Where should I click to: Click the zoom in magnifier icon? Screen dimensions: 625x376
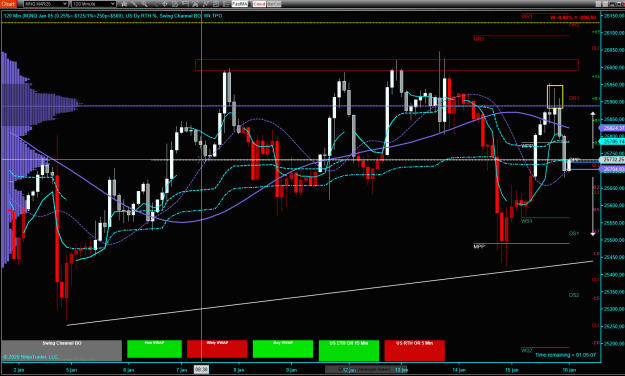click(144, 4)
